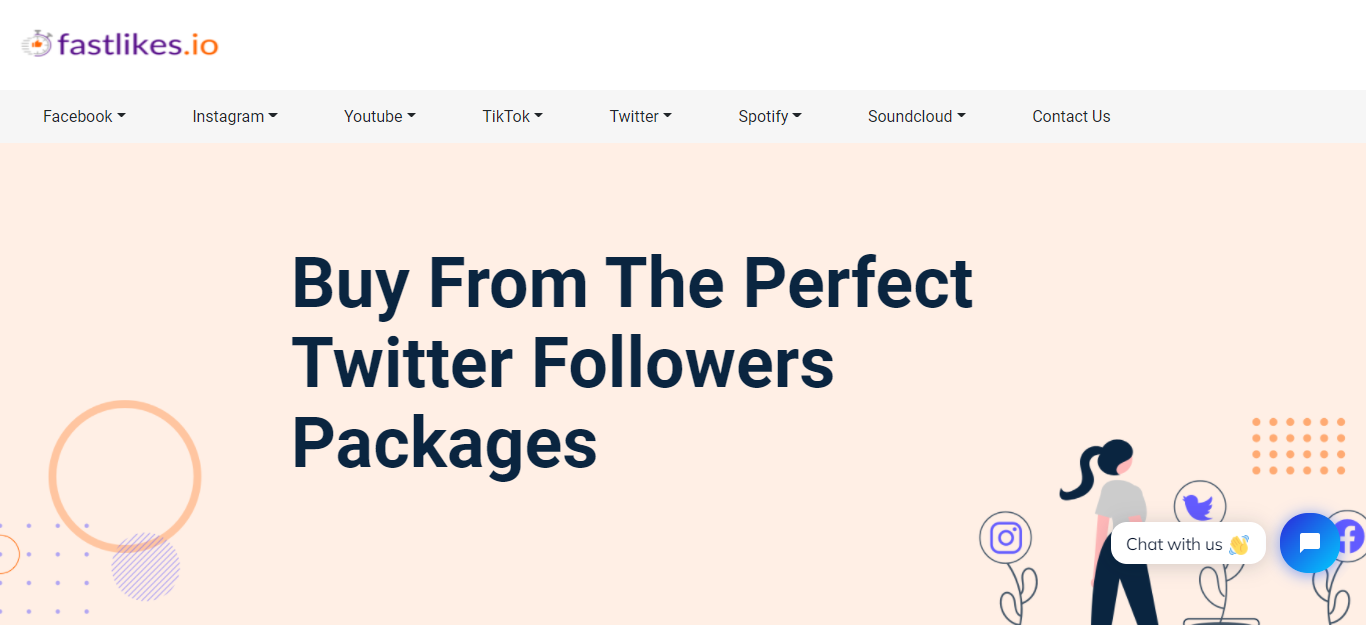Expand the Twitter navigation dropdown
1366x625 pixels.
(640, 116)
